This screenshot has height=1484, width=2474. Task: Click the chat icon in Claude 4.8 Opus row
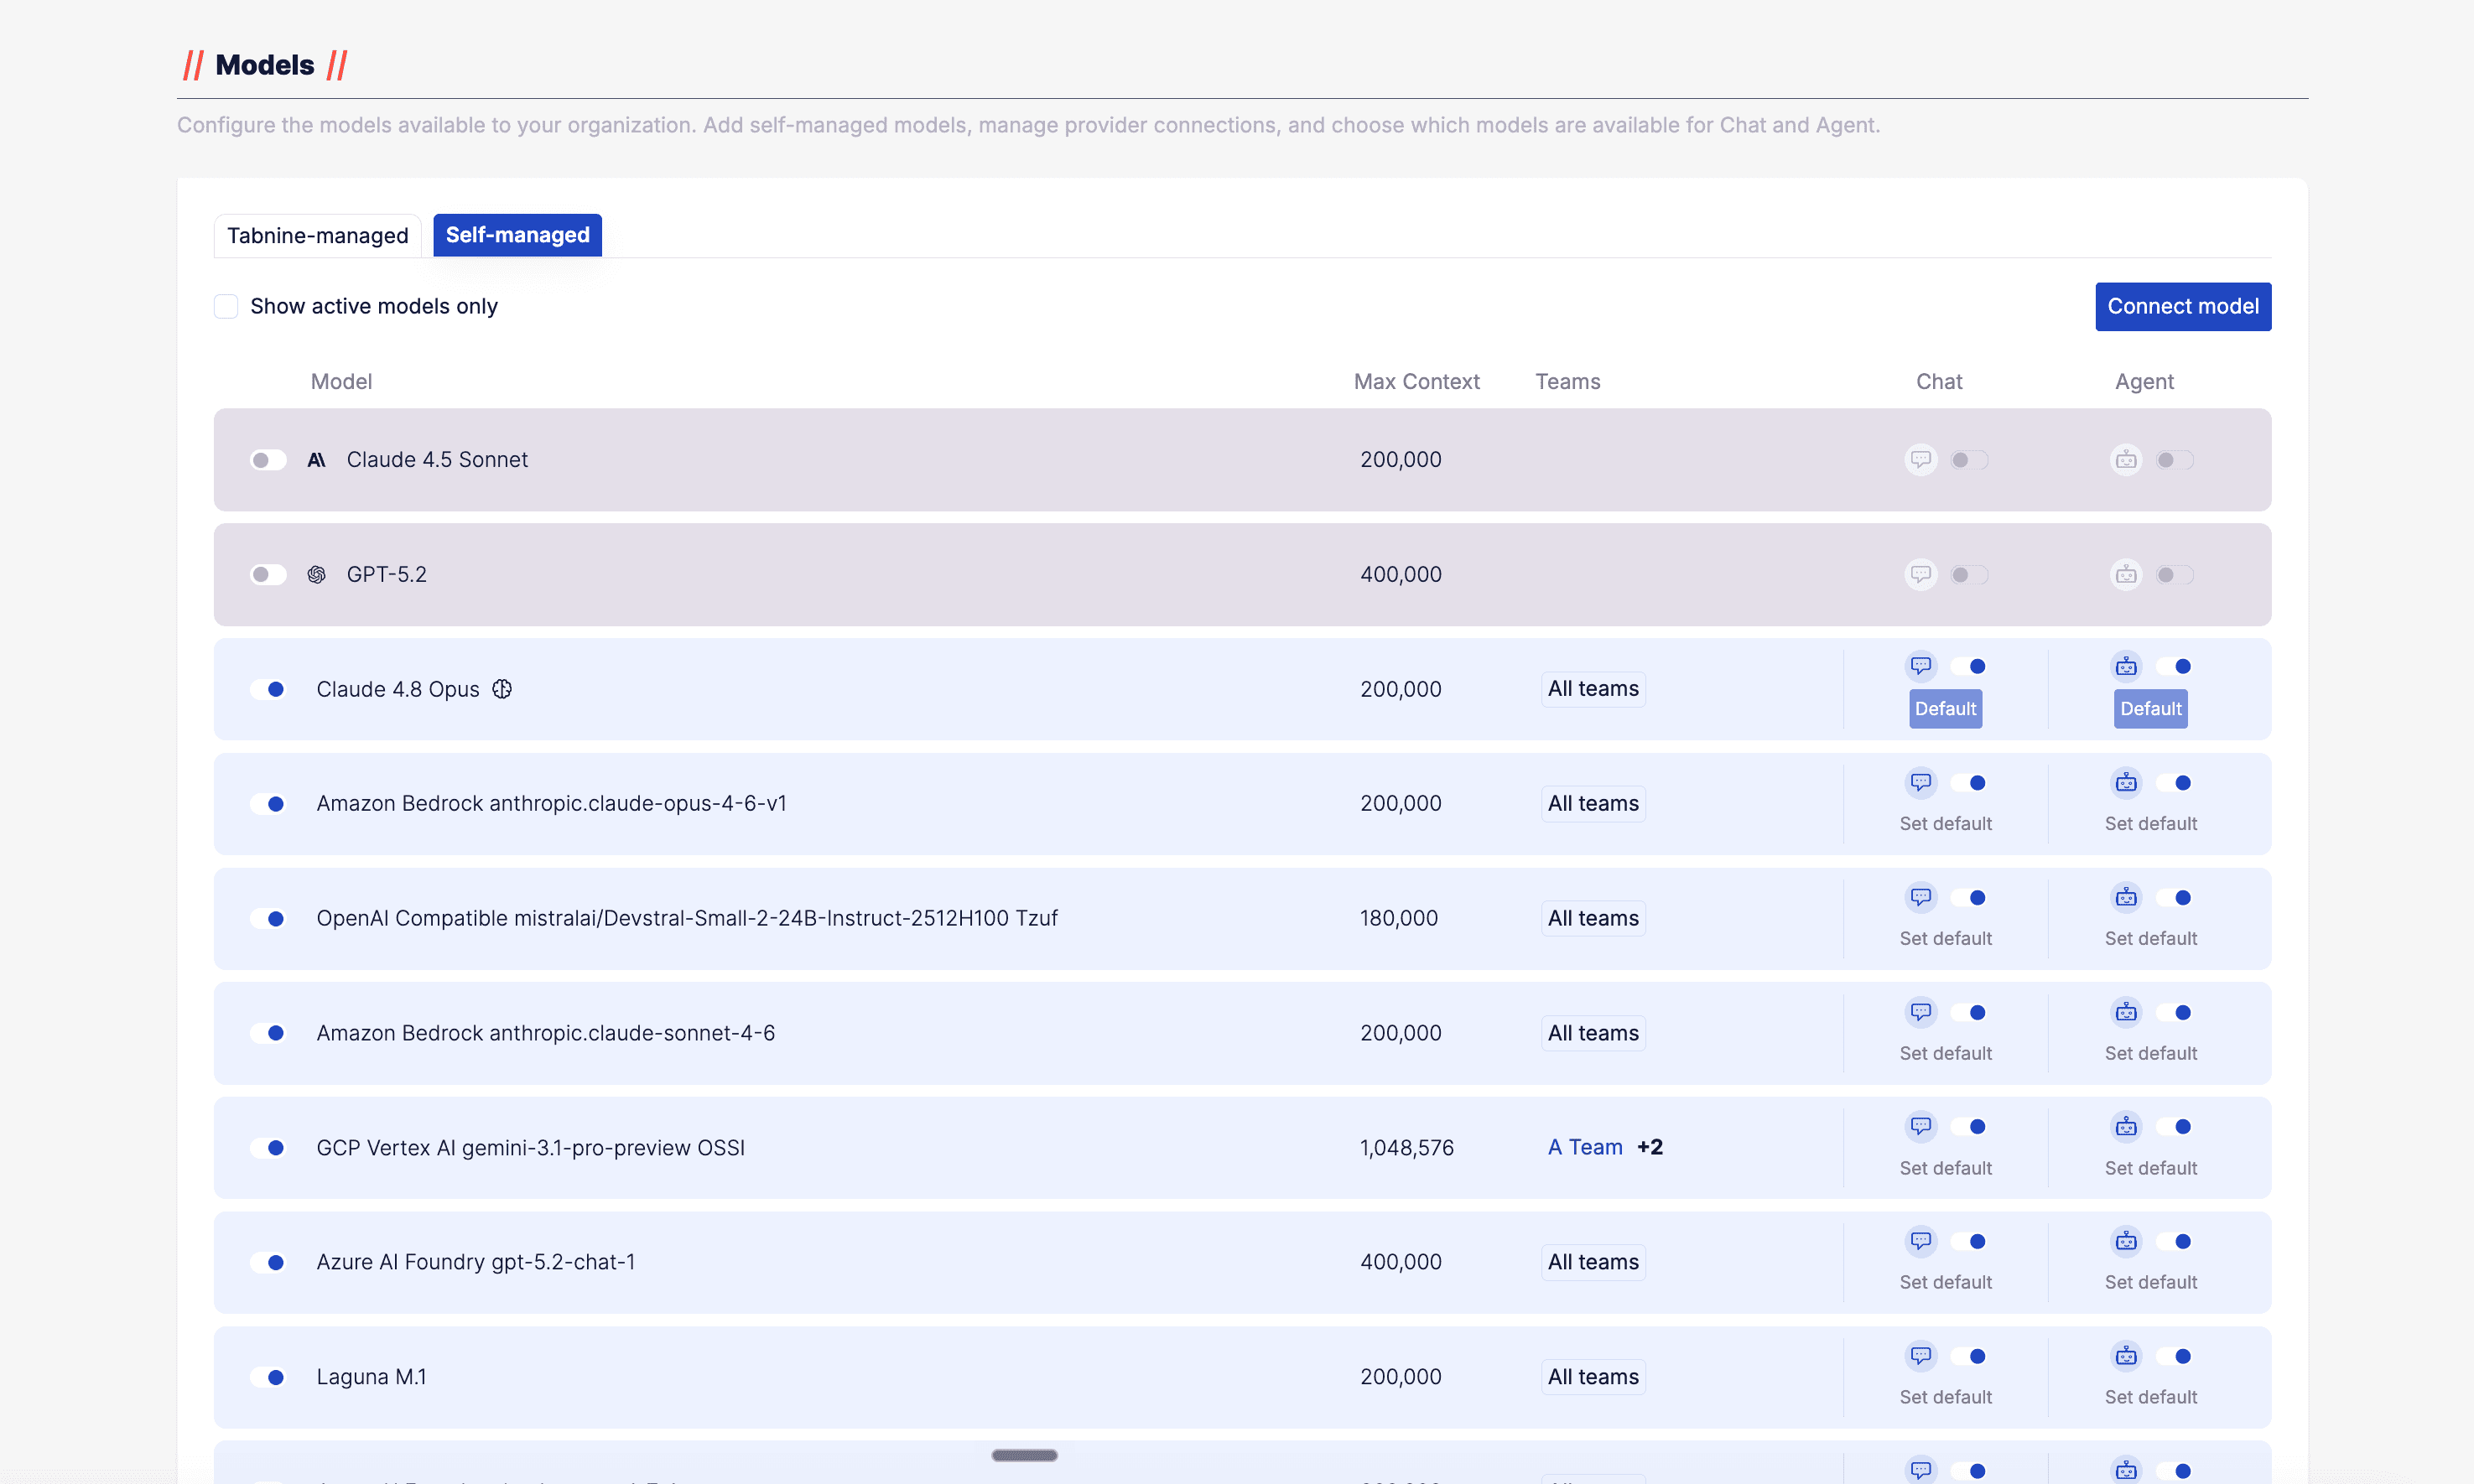click(1921, 666)
